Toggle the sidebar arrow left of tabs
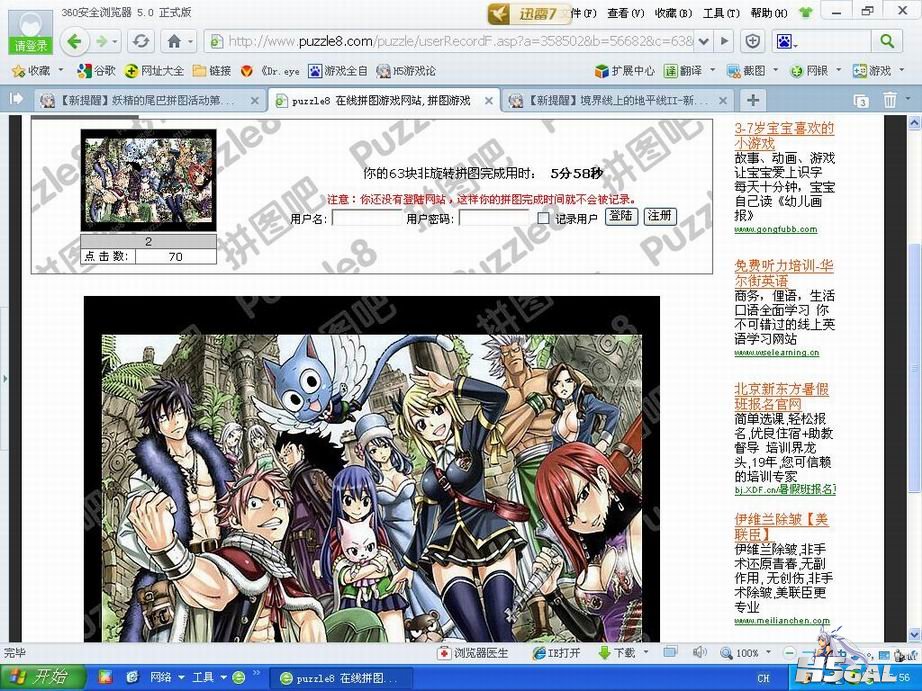 (16, 98)
